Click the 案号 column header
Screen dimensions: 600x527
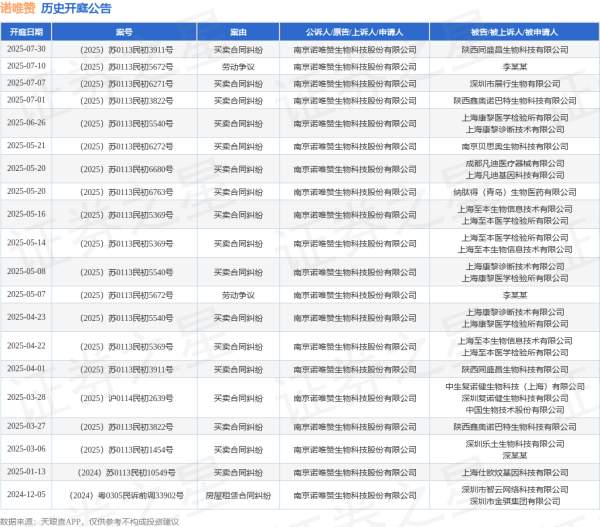(126, 32)
